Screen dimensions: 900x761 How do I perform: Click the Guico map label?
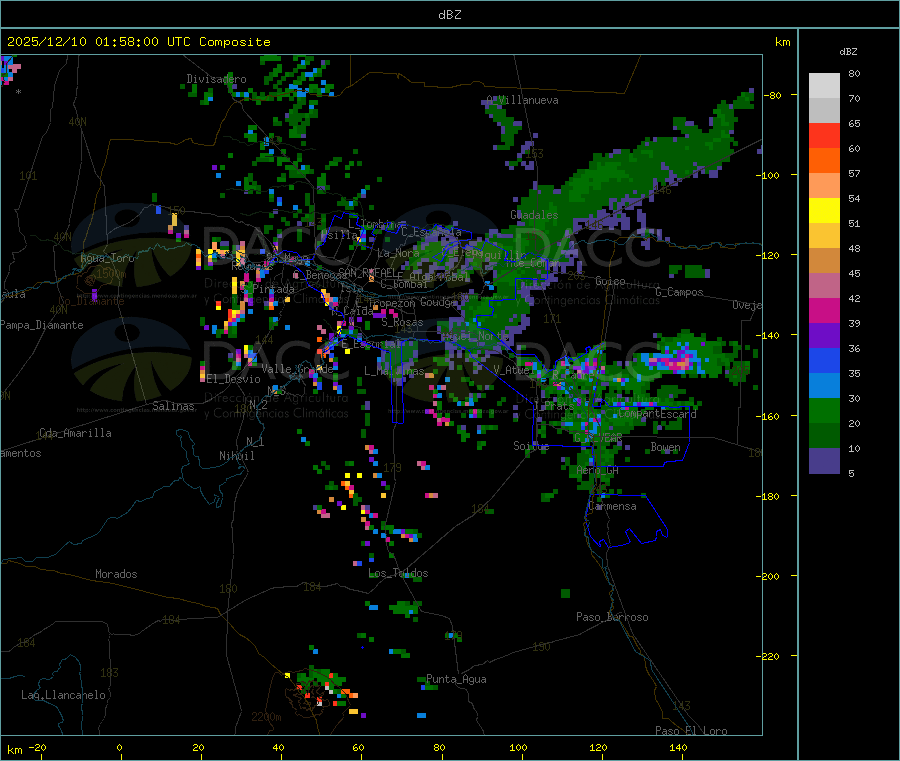610,282
